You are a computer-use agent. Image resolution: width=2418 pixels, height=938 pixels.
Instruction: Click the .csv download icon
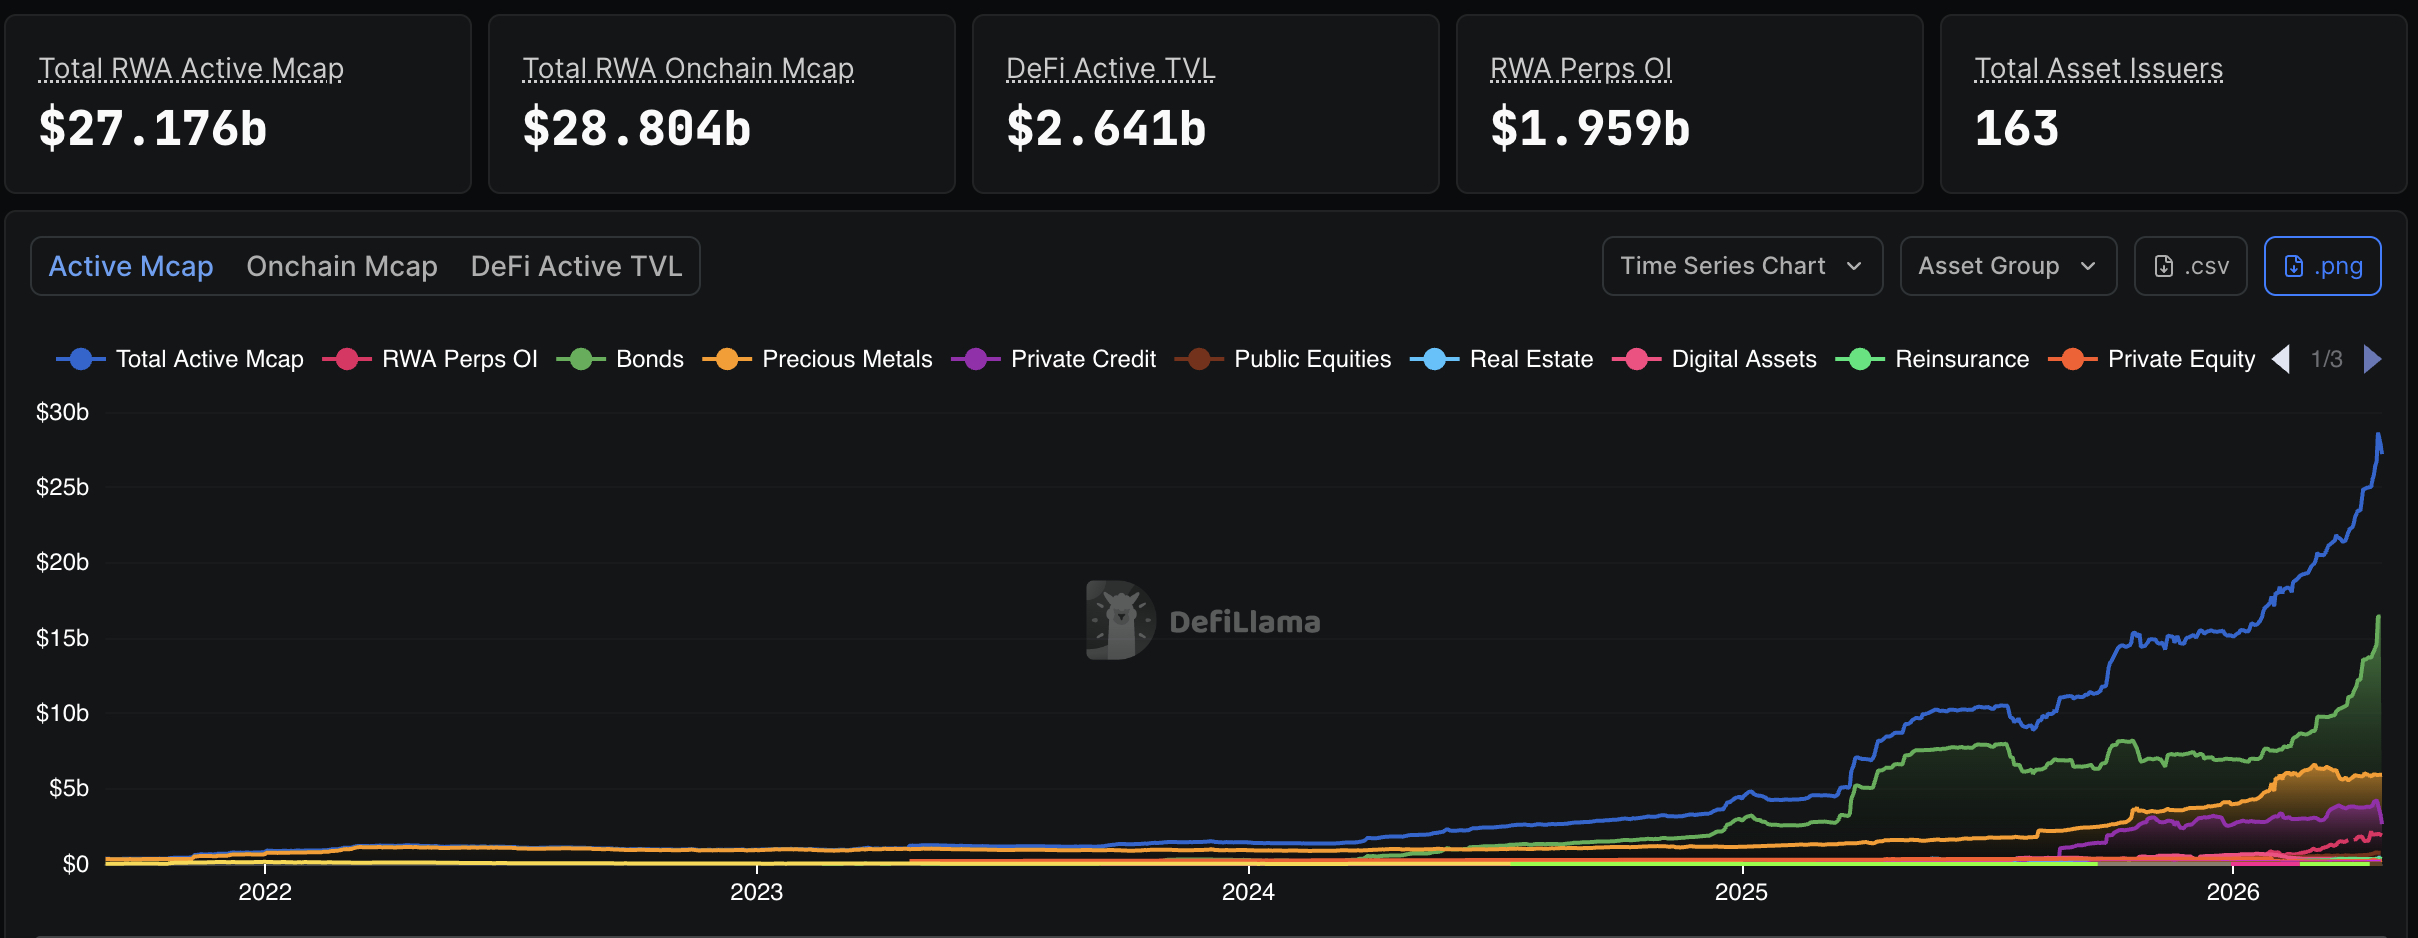click(2165, 266)
